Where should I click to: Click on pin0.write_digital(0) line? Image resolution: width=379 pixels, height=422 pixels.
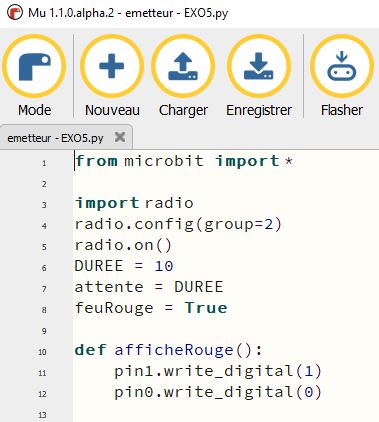tap(218, 392)
